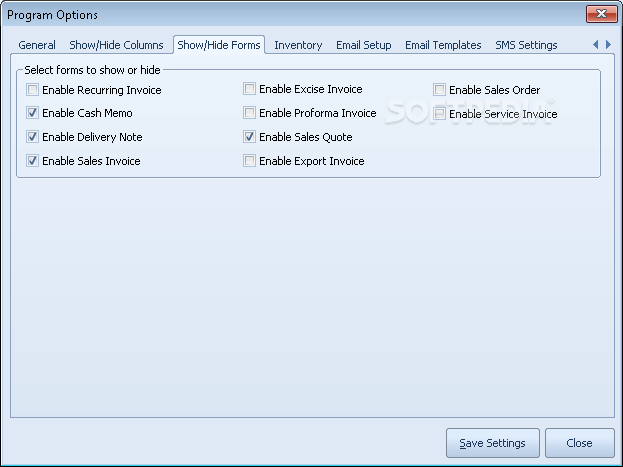This screenshot has width=623, height=467.
Task: Select the Email Templates tab
Action: pos(443,45)
